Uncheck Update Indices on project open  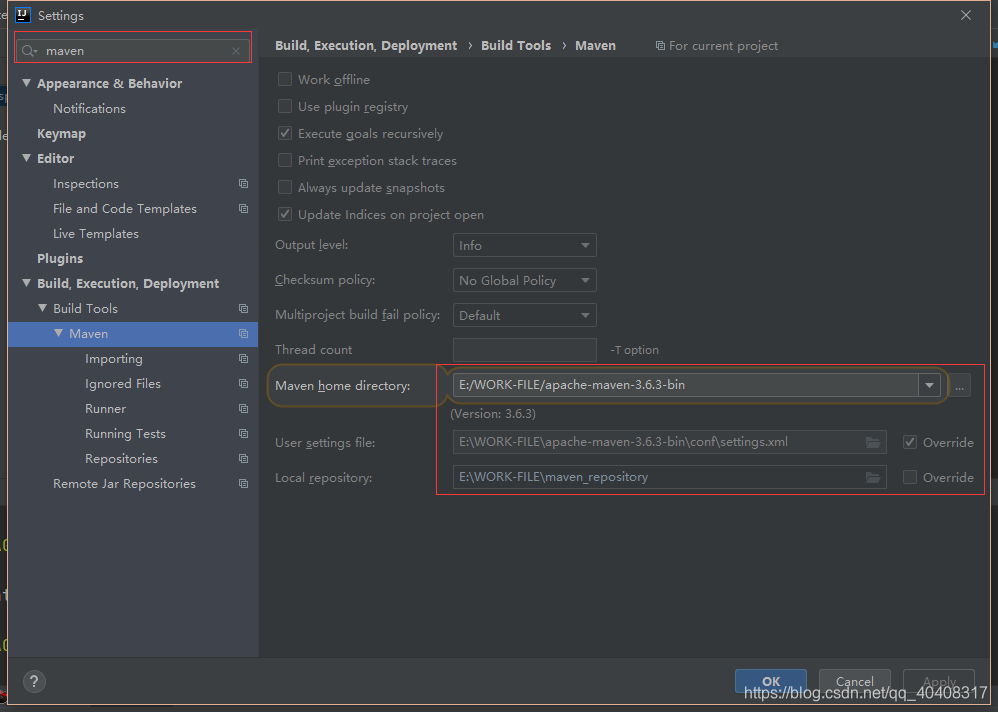[285, 214]
